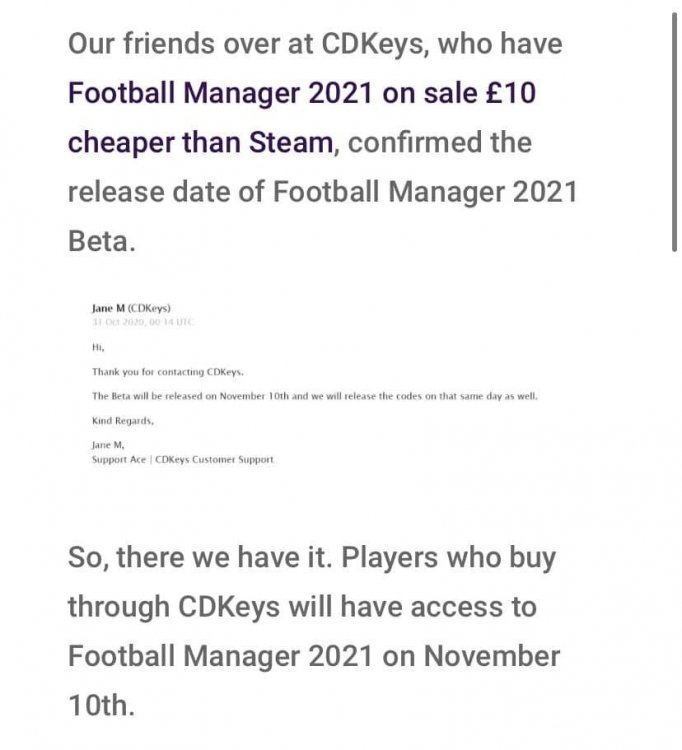Open the Football Manager 2021 sale link
Screen dimensions: 682x750
[302, 93]
